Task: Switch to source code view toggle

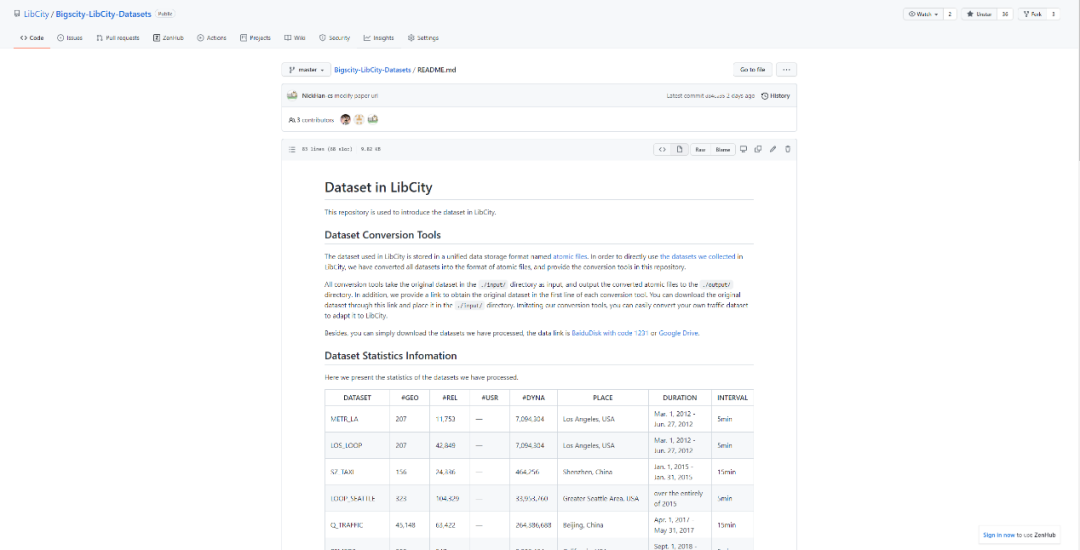Action: (x=661, y=149)
